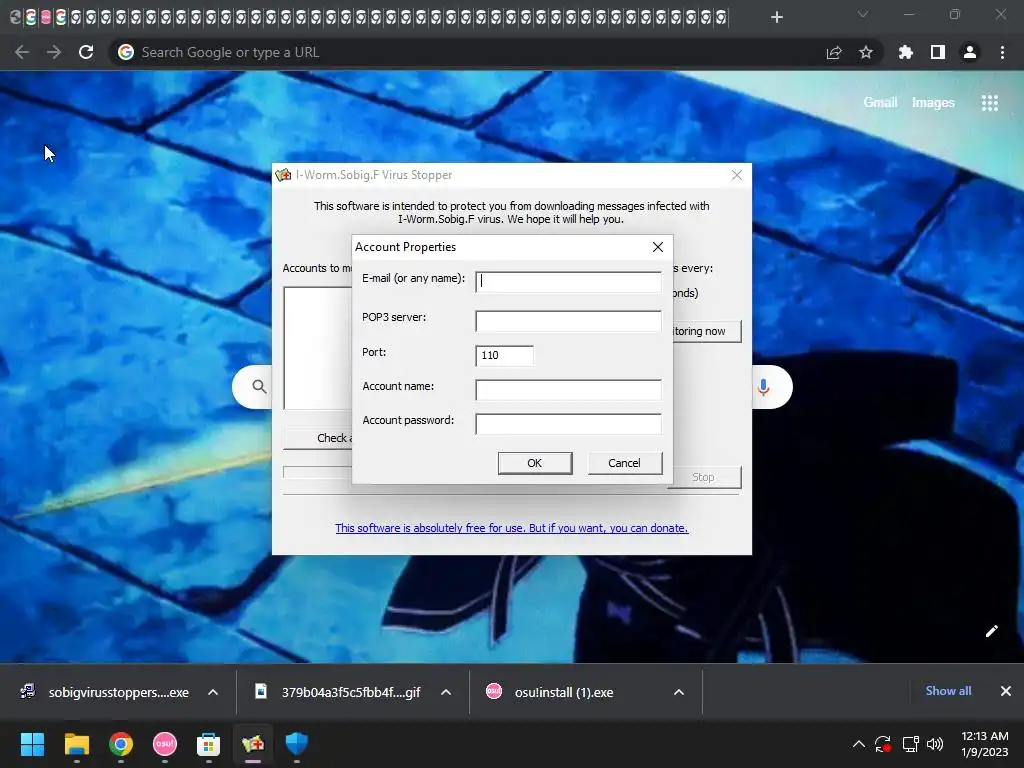Select the Account password field
The width and height of the screenshot is (1024, 768).
[568, 424]
